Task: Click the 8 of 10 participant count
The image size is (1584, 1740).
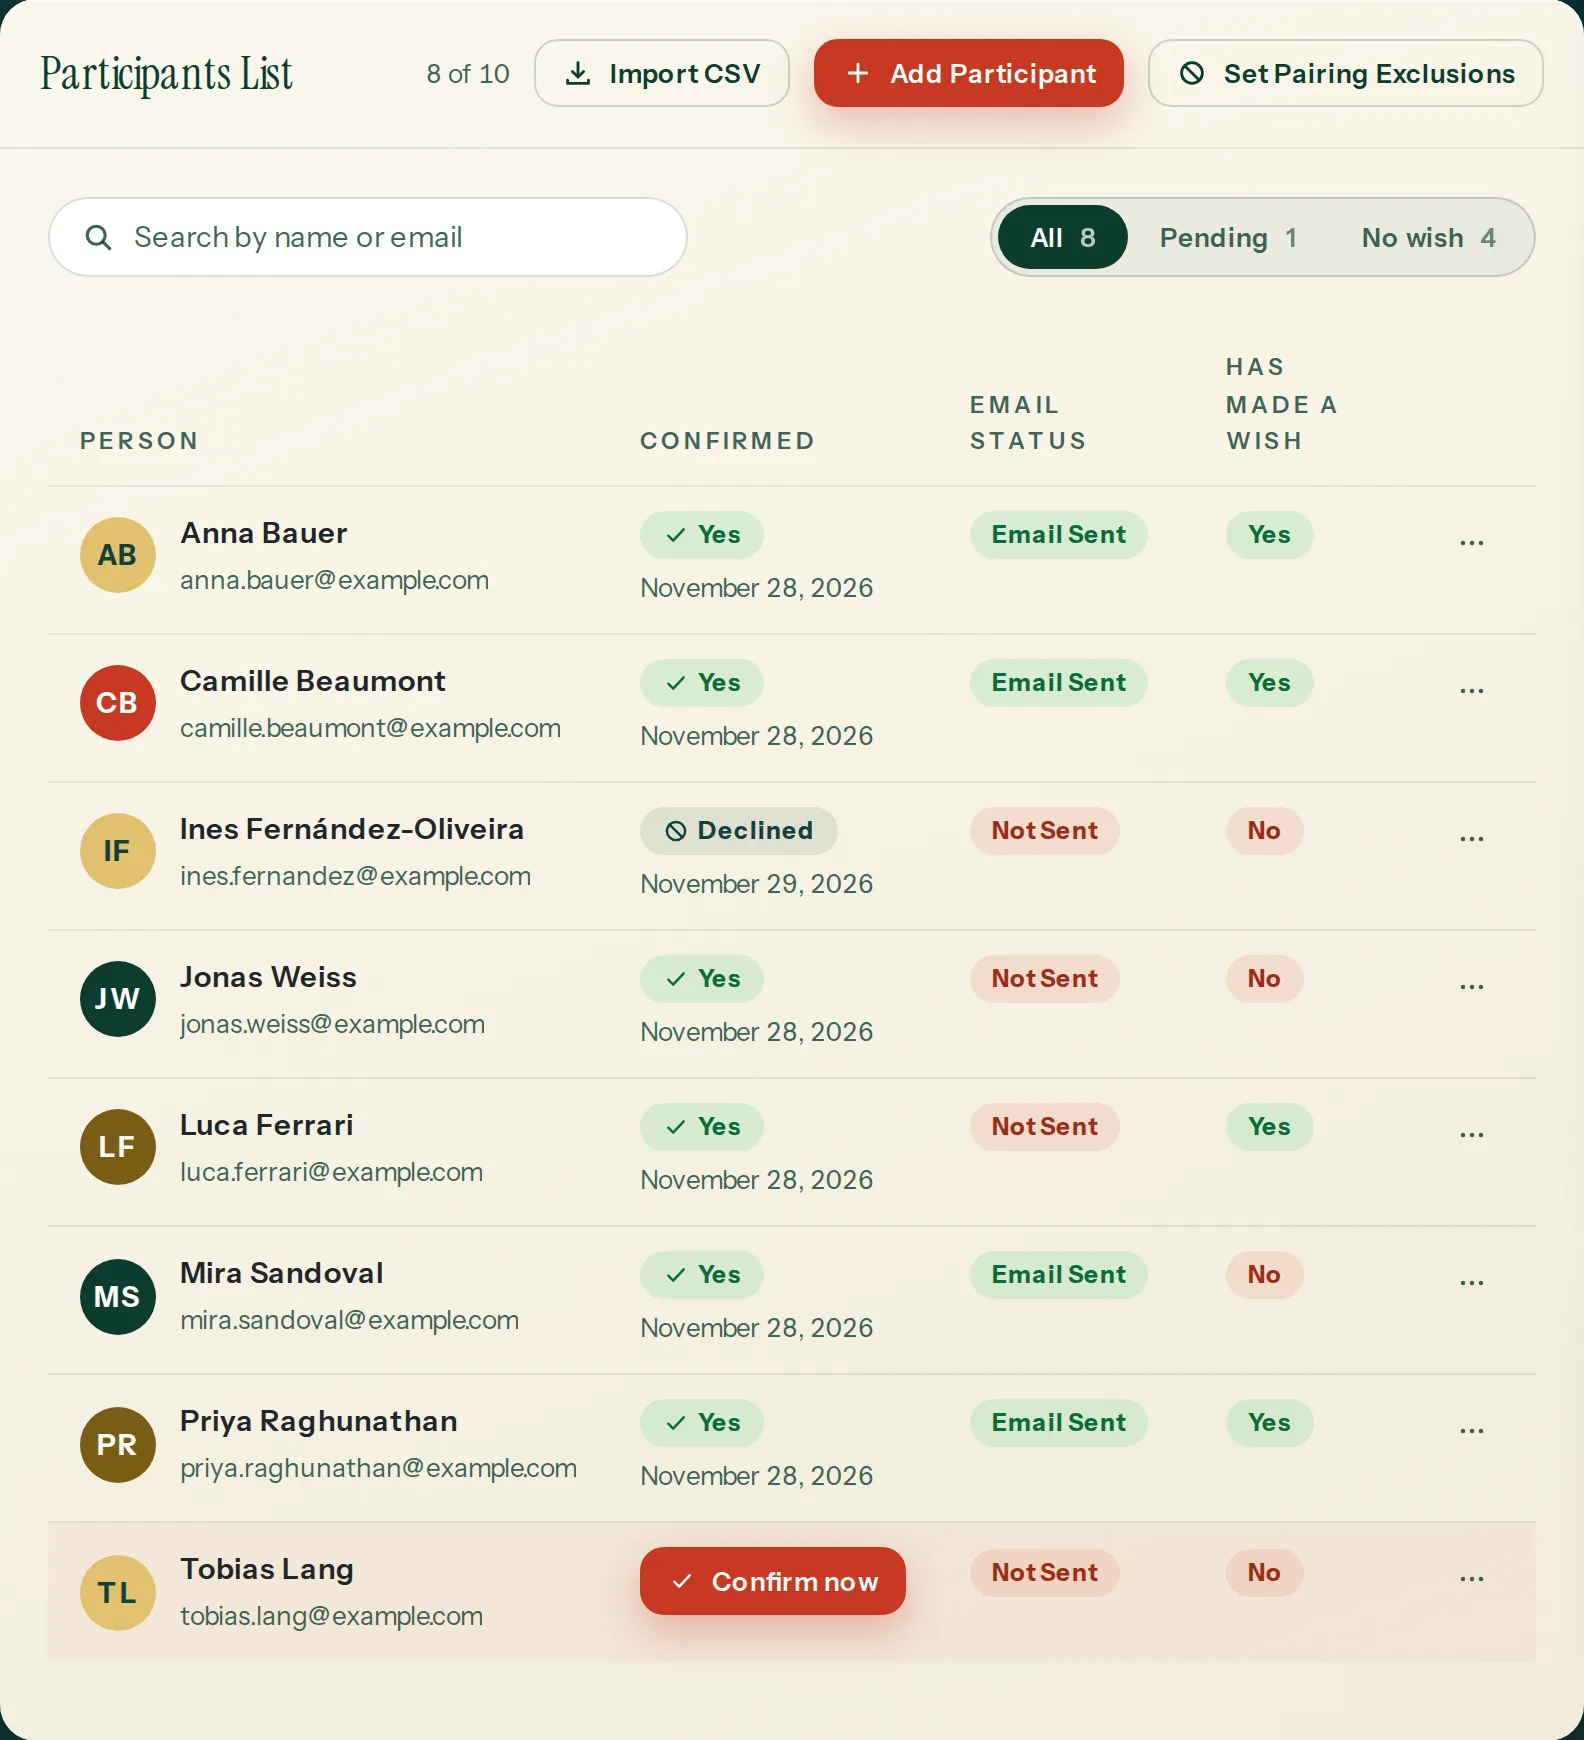Action: 468,74
